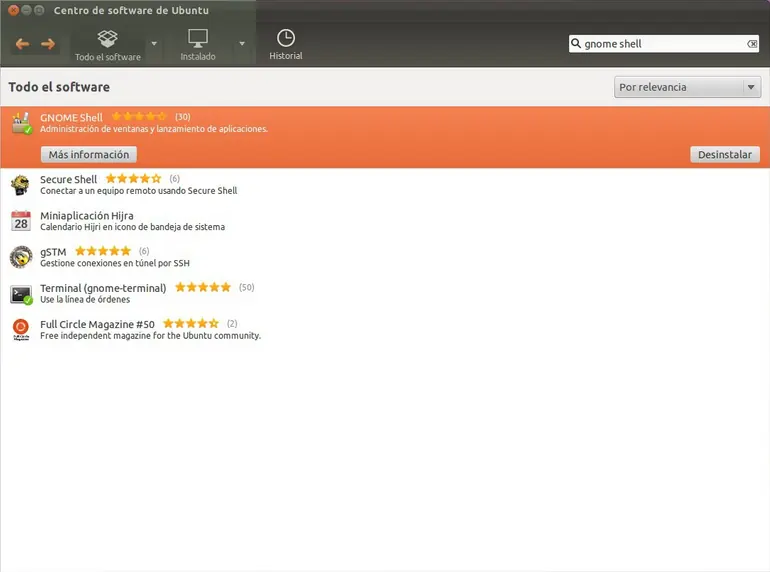Expand the Instalado dropdown arrow
This screenshot has height=572, width=770.
point(242,44)
